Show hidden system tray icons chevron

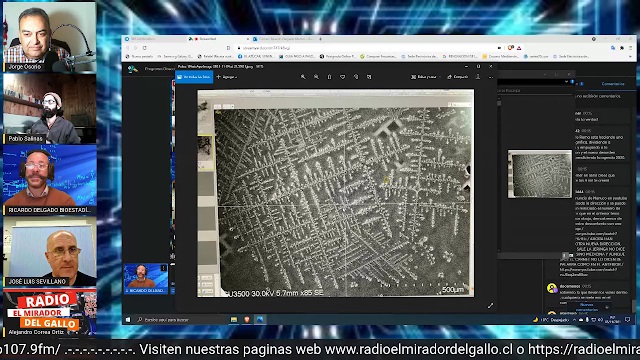click(x=574, y=320)
